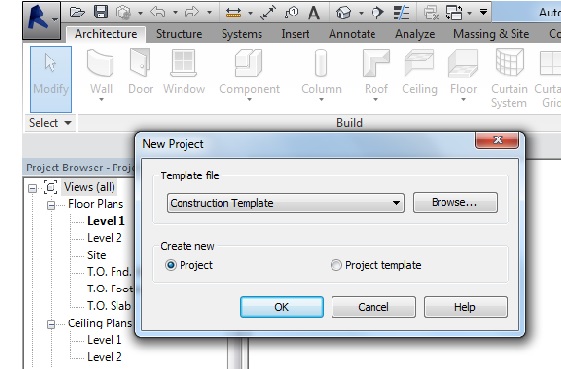The width and height of the screenshot is (561, 369).
Task: Select the Aligned Dimension tool icon
Action: (233, 13)
